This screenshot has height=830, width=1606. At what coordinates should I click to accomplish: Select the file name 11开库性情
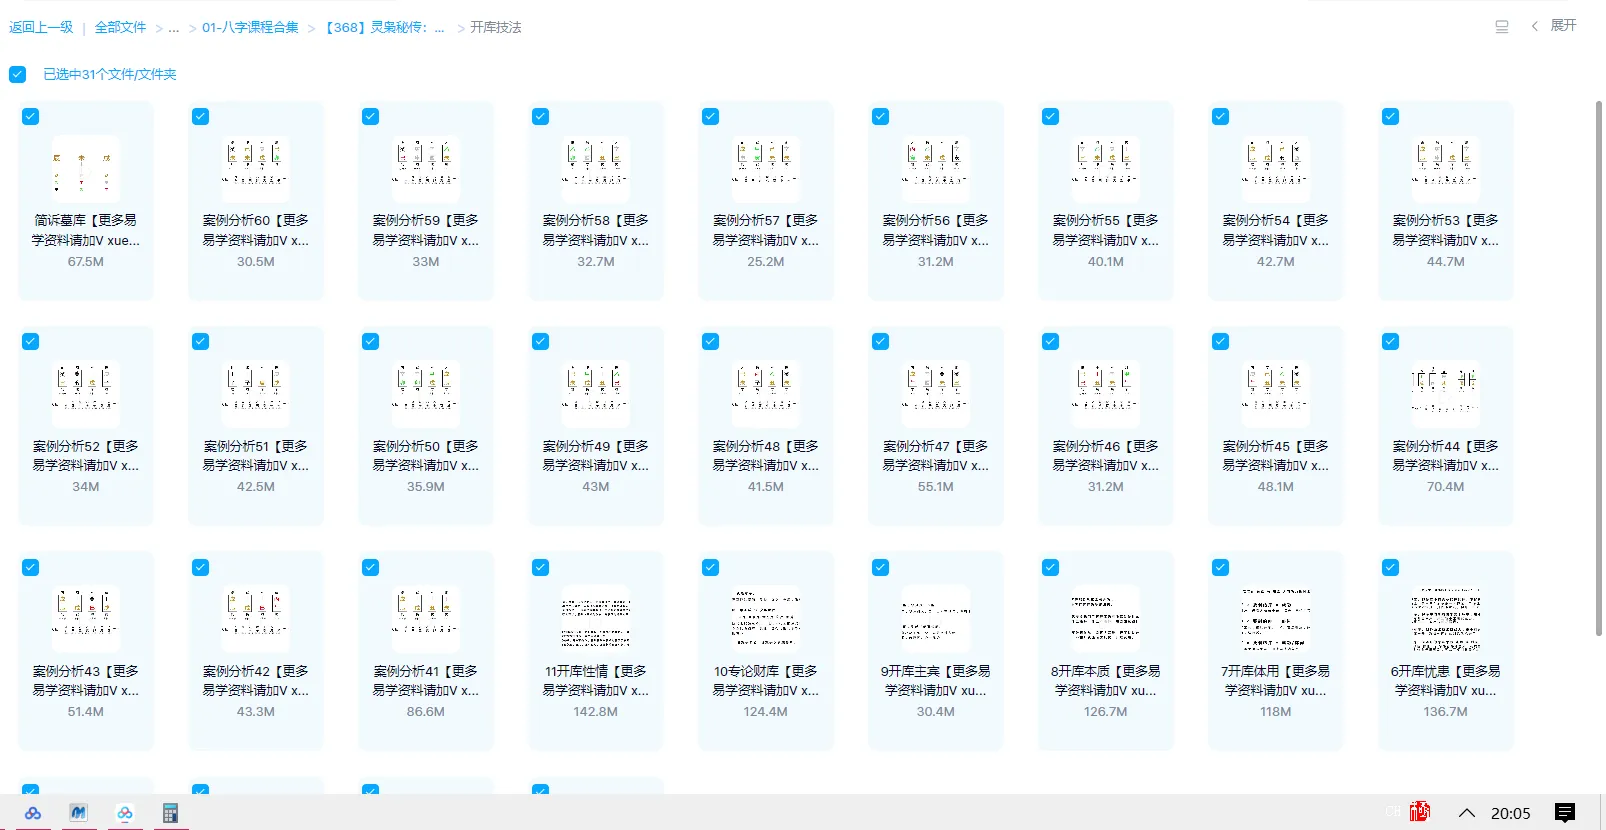click(x=596, y=680)
